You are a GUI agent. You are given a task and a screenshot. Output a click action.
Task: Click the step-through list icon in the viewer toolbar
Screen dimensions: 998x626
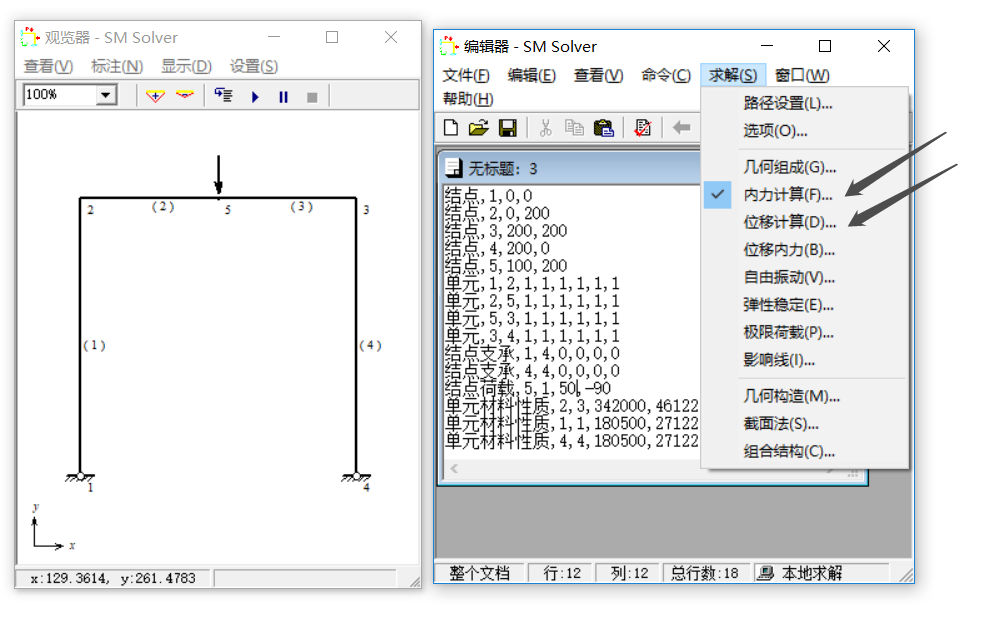pyautogui.click(x=223, y=95)
